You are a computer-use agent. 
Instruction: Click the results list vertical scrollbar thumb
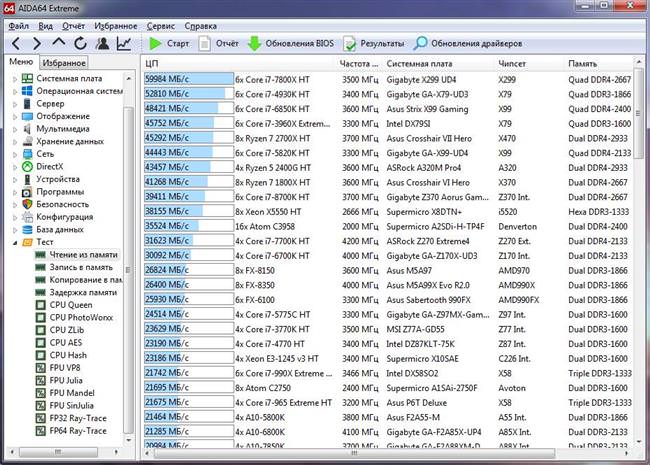pos(639,113)
